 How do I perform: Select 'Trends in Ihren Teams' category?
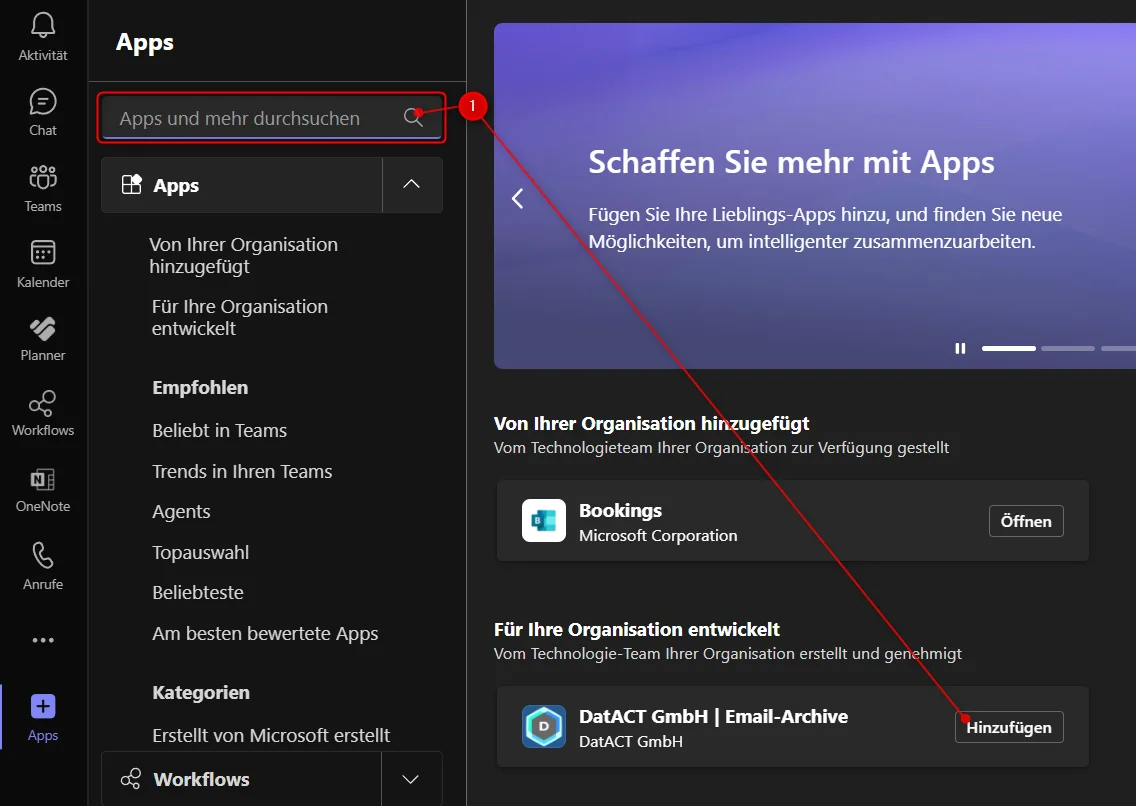pos(242,471)
